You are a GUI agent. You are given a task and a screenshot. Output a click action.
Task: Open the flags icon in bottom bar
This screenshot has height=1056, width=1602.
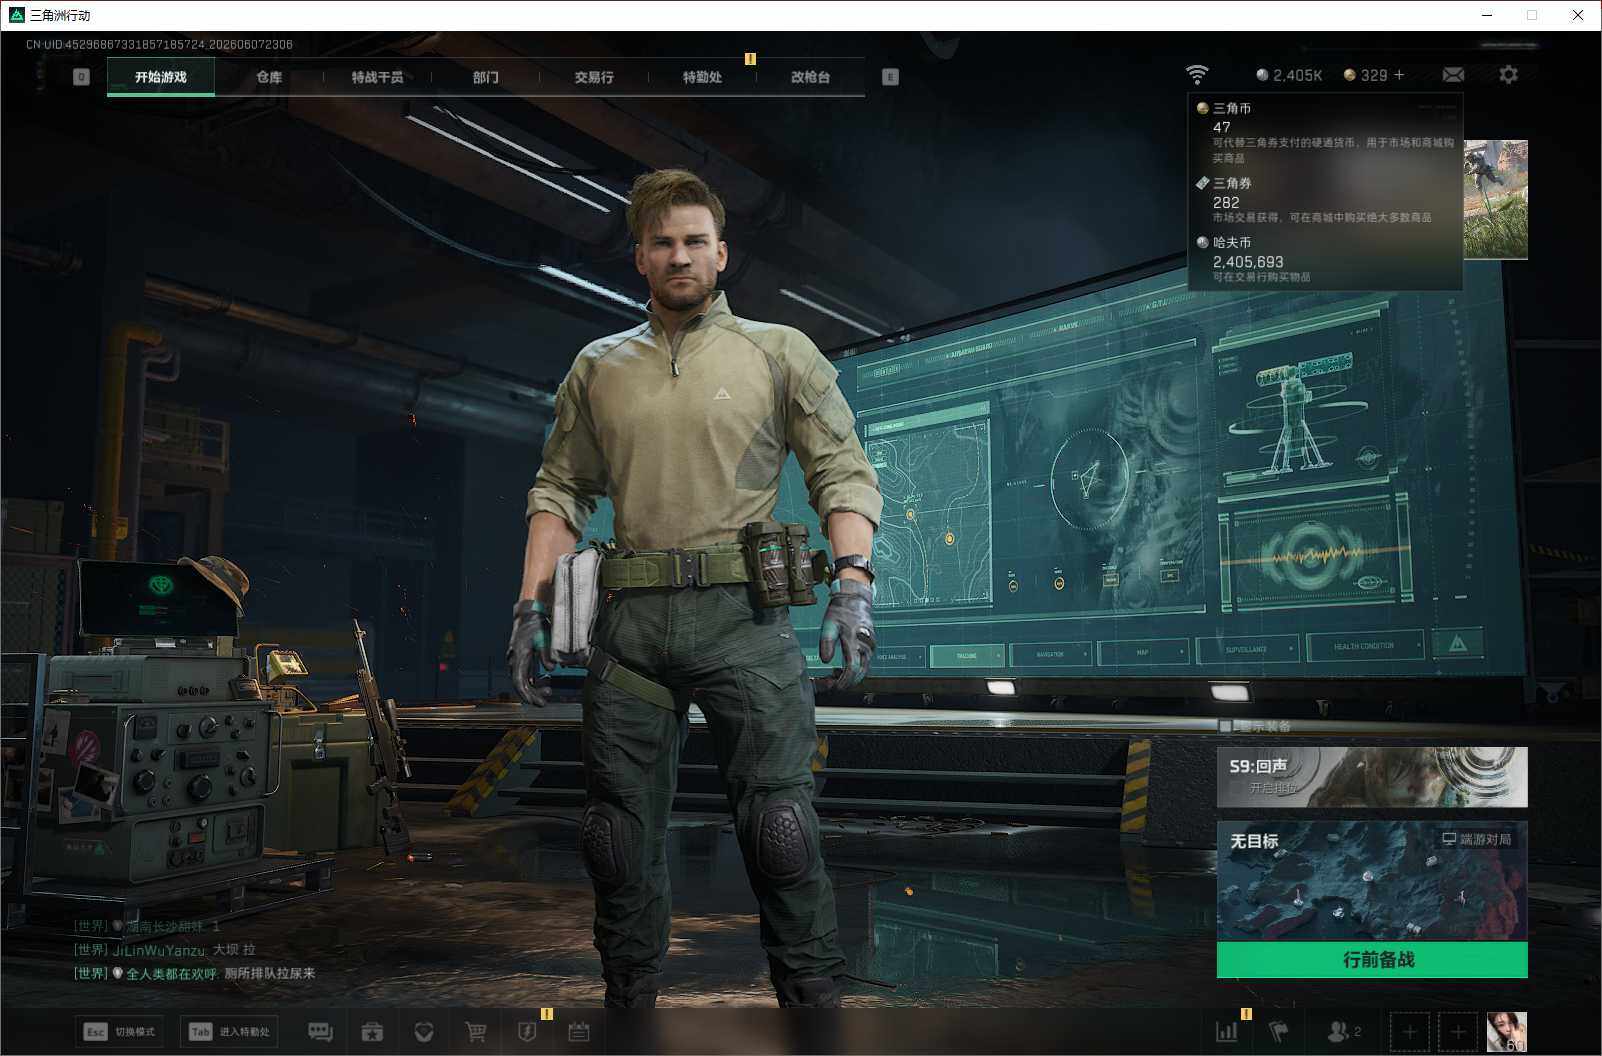click(1279, 1031)
